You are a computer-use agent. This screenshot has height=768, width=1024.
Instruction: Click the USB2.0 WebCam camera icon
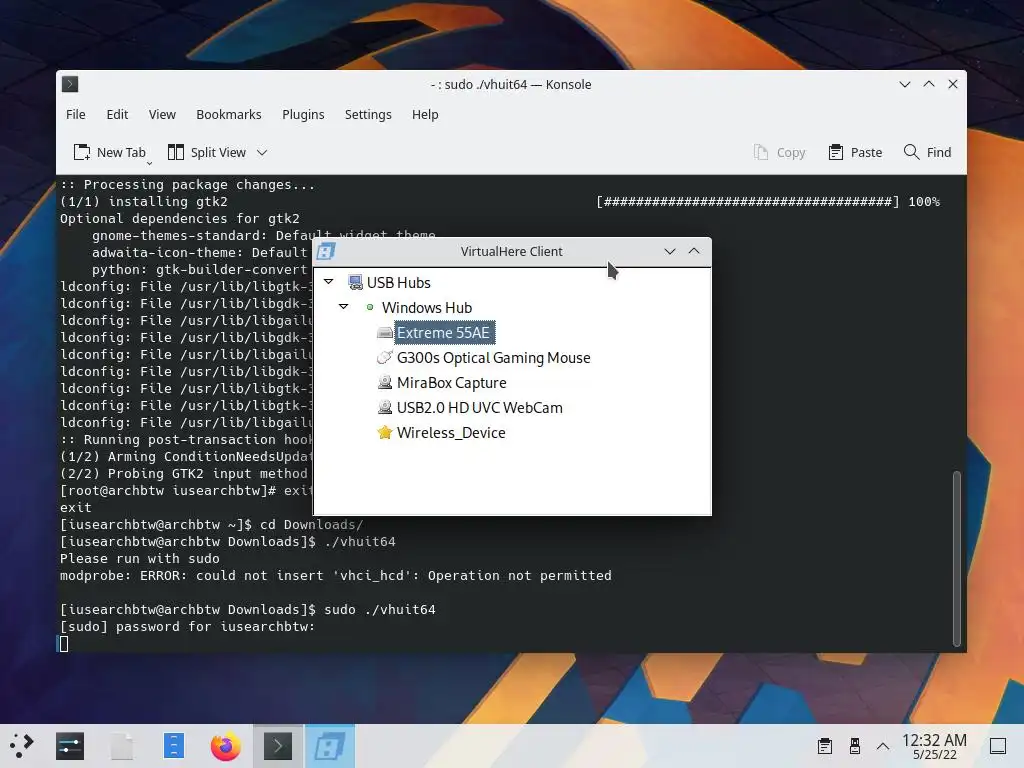385,407
